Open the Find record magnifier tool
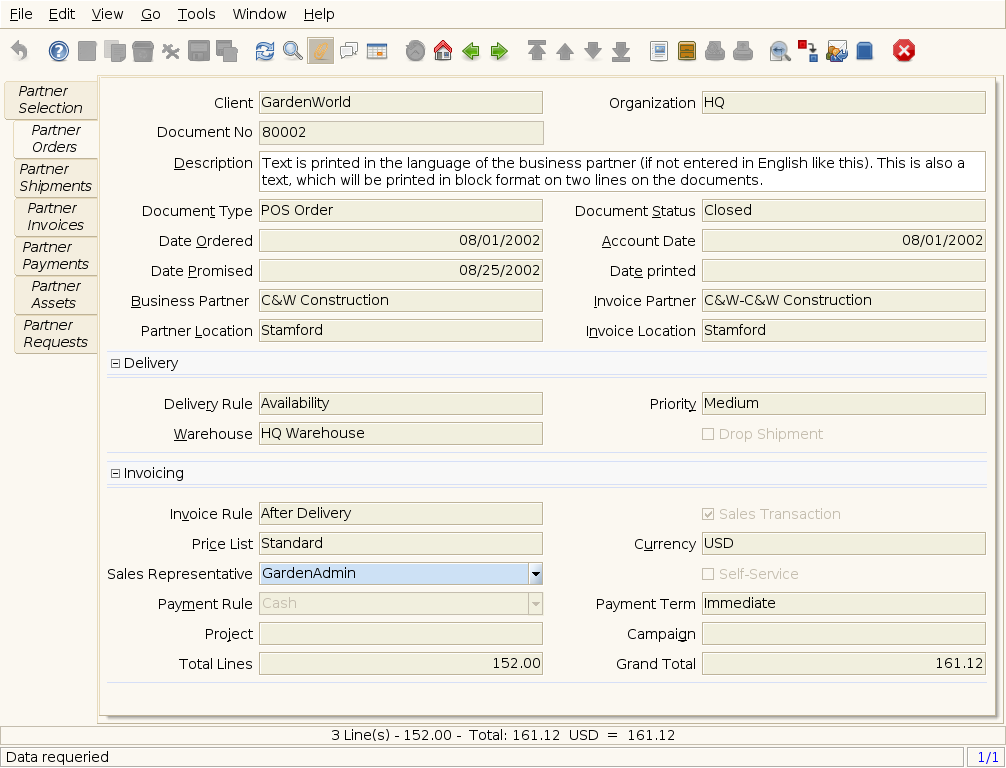The image size is (1006, 768). (x=292, y=51)
